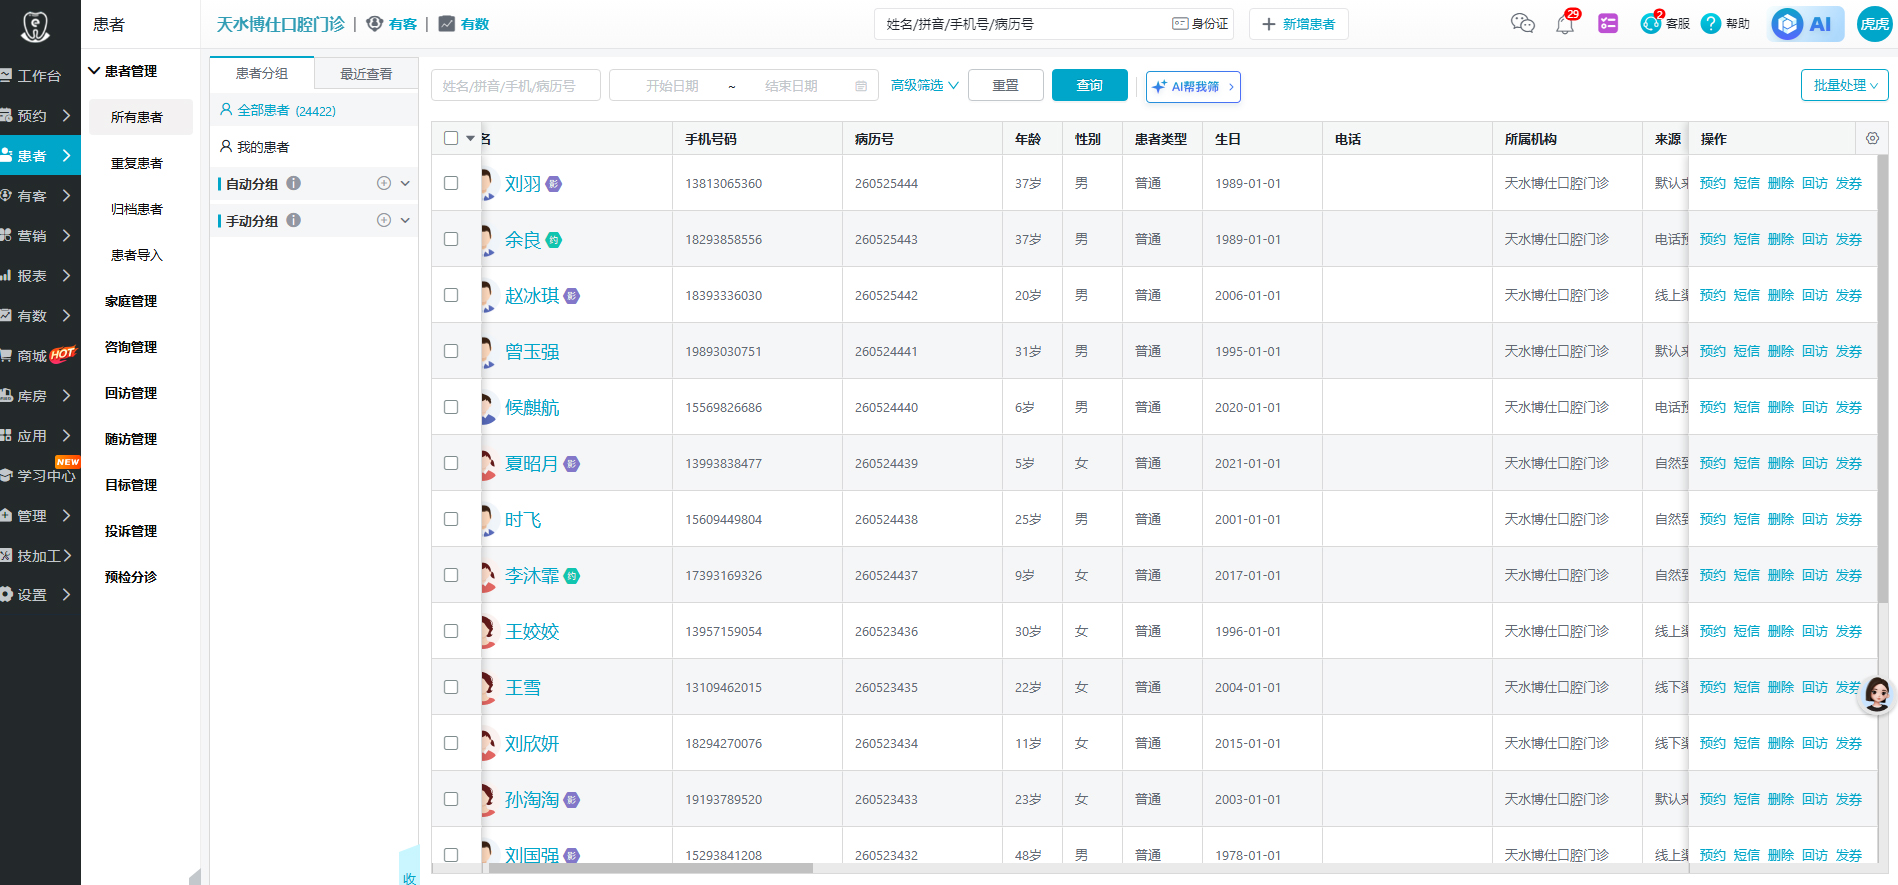Collapse the 患者管理 section
The image size is (1898, 885).
pos(94,71)
